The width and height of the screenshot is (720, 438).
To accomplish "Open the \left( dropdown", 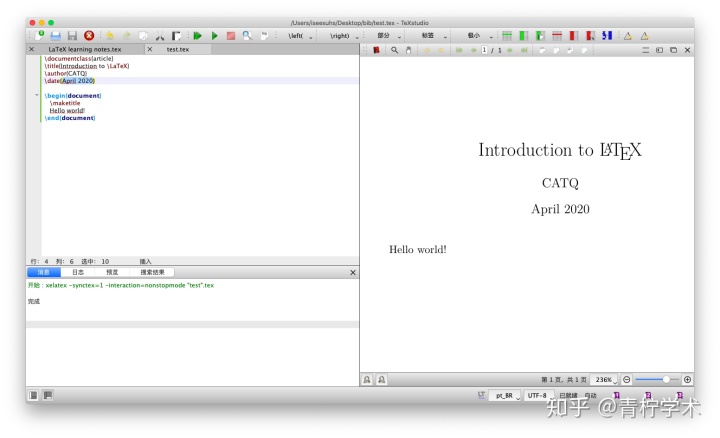I will 300,36.
